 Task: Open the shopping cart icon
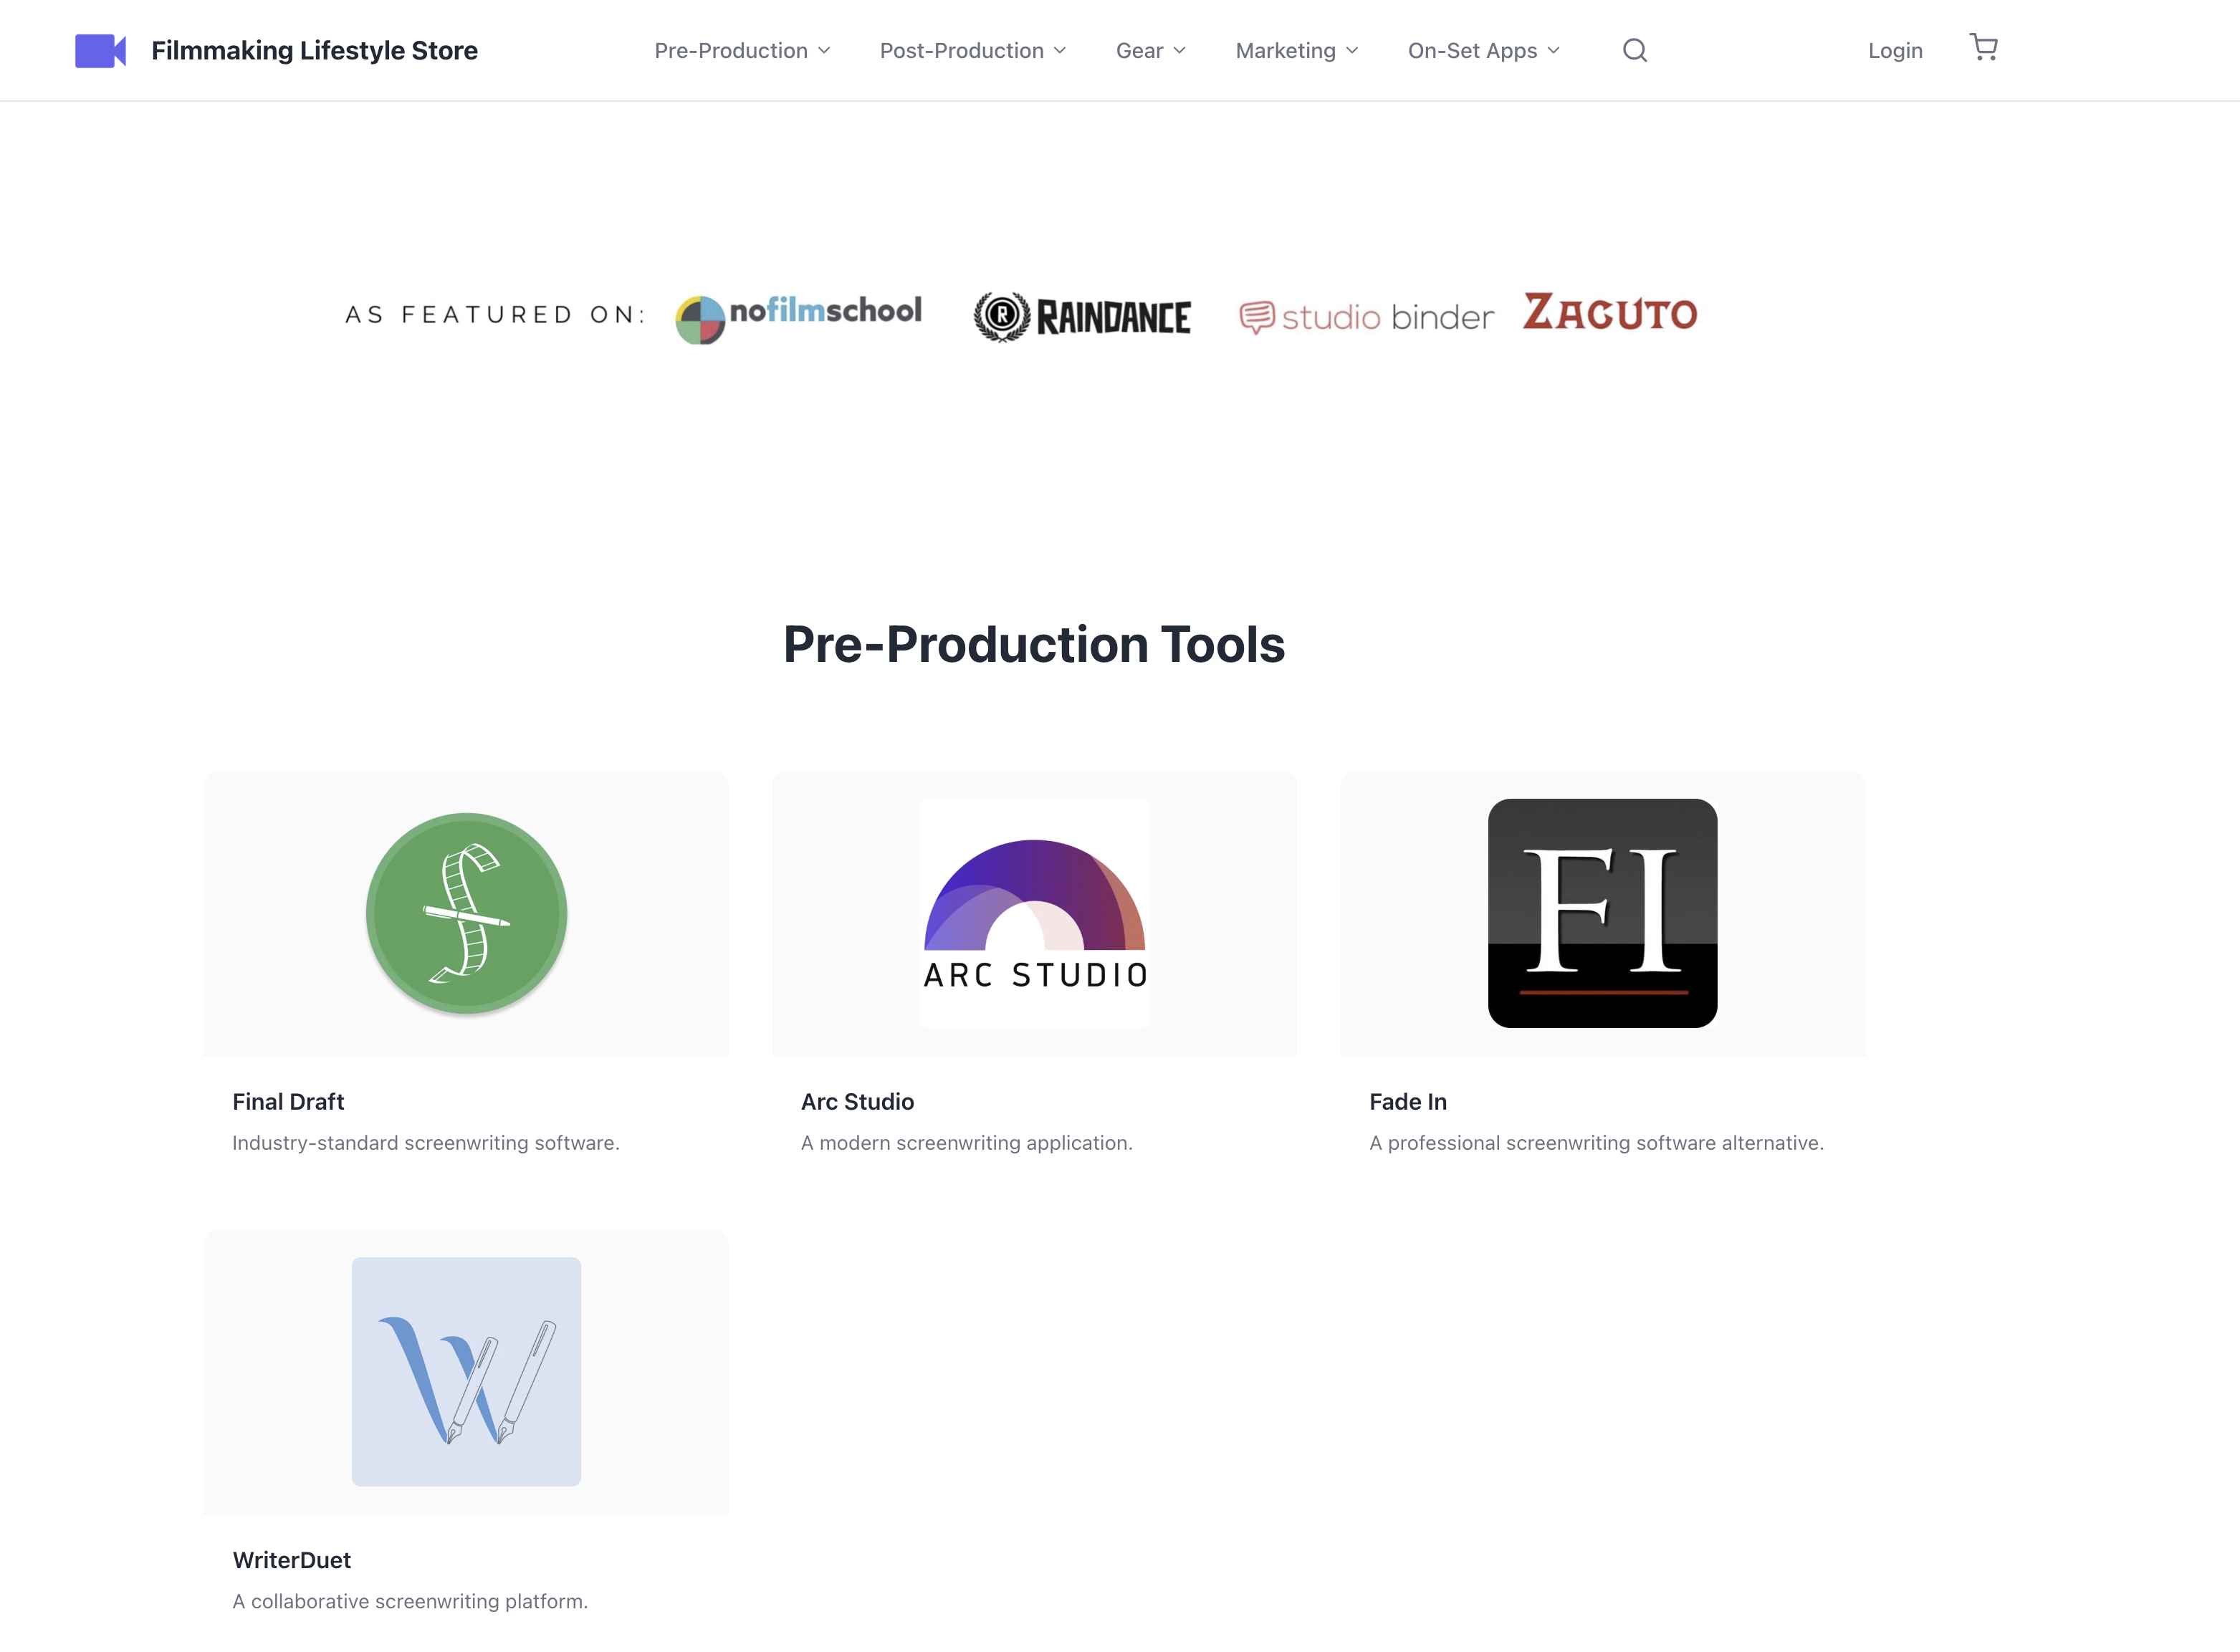point(1983,47)
